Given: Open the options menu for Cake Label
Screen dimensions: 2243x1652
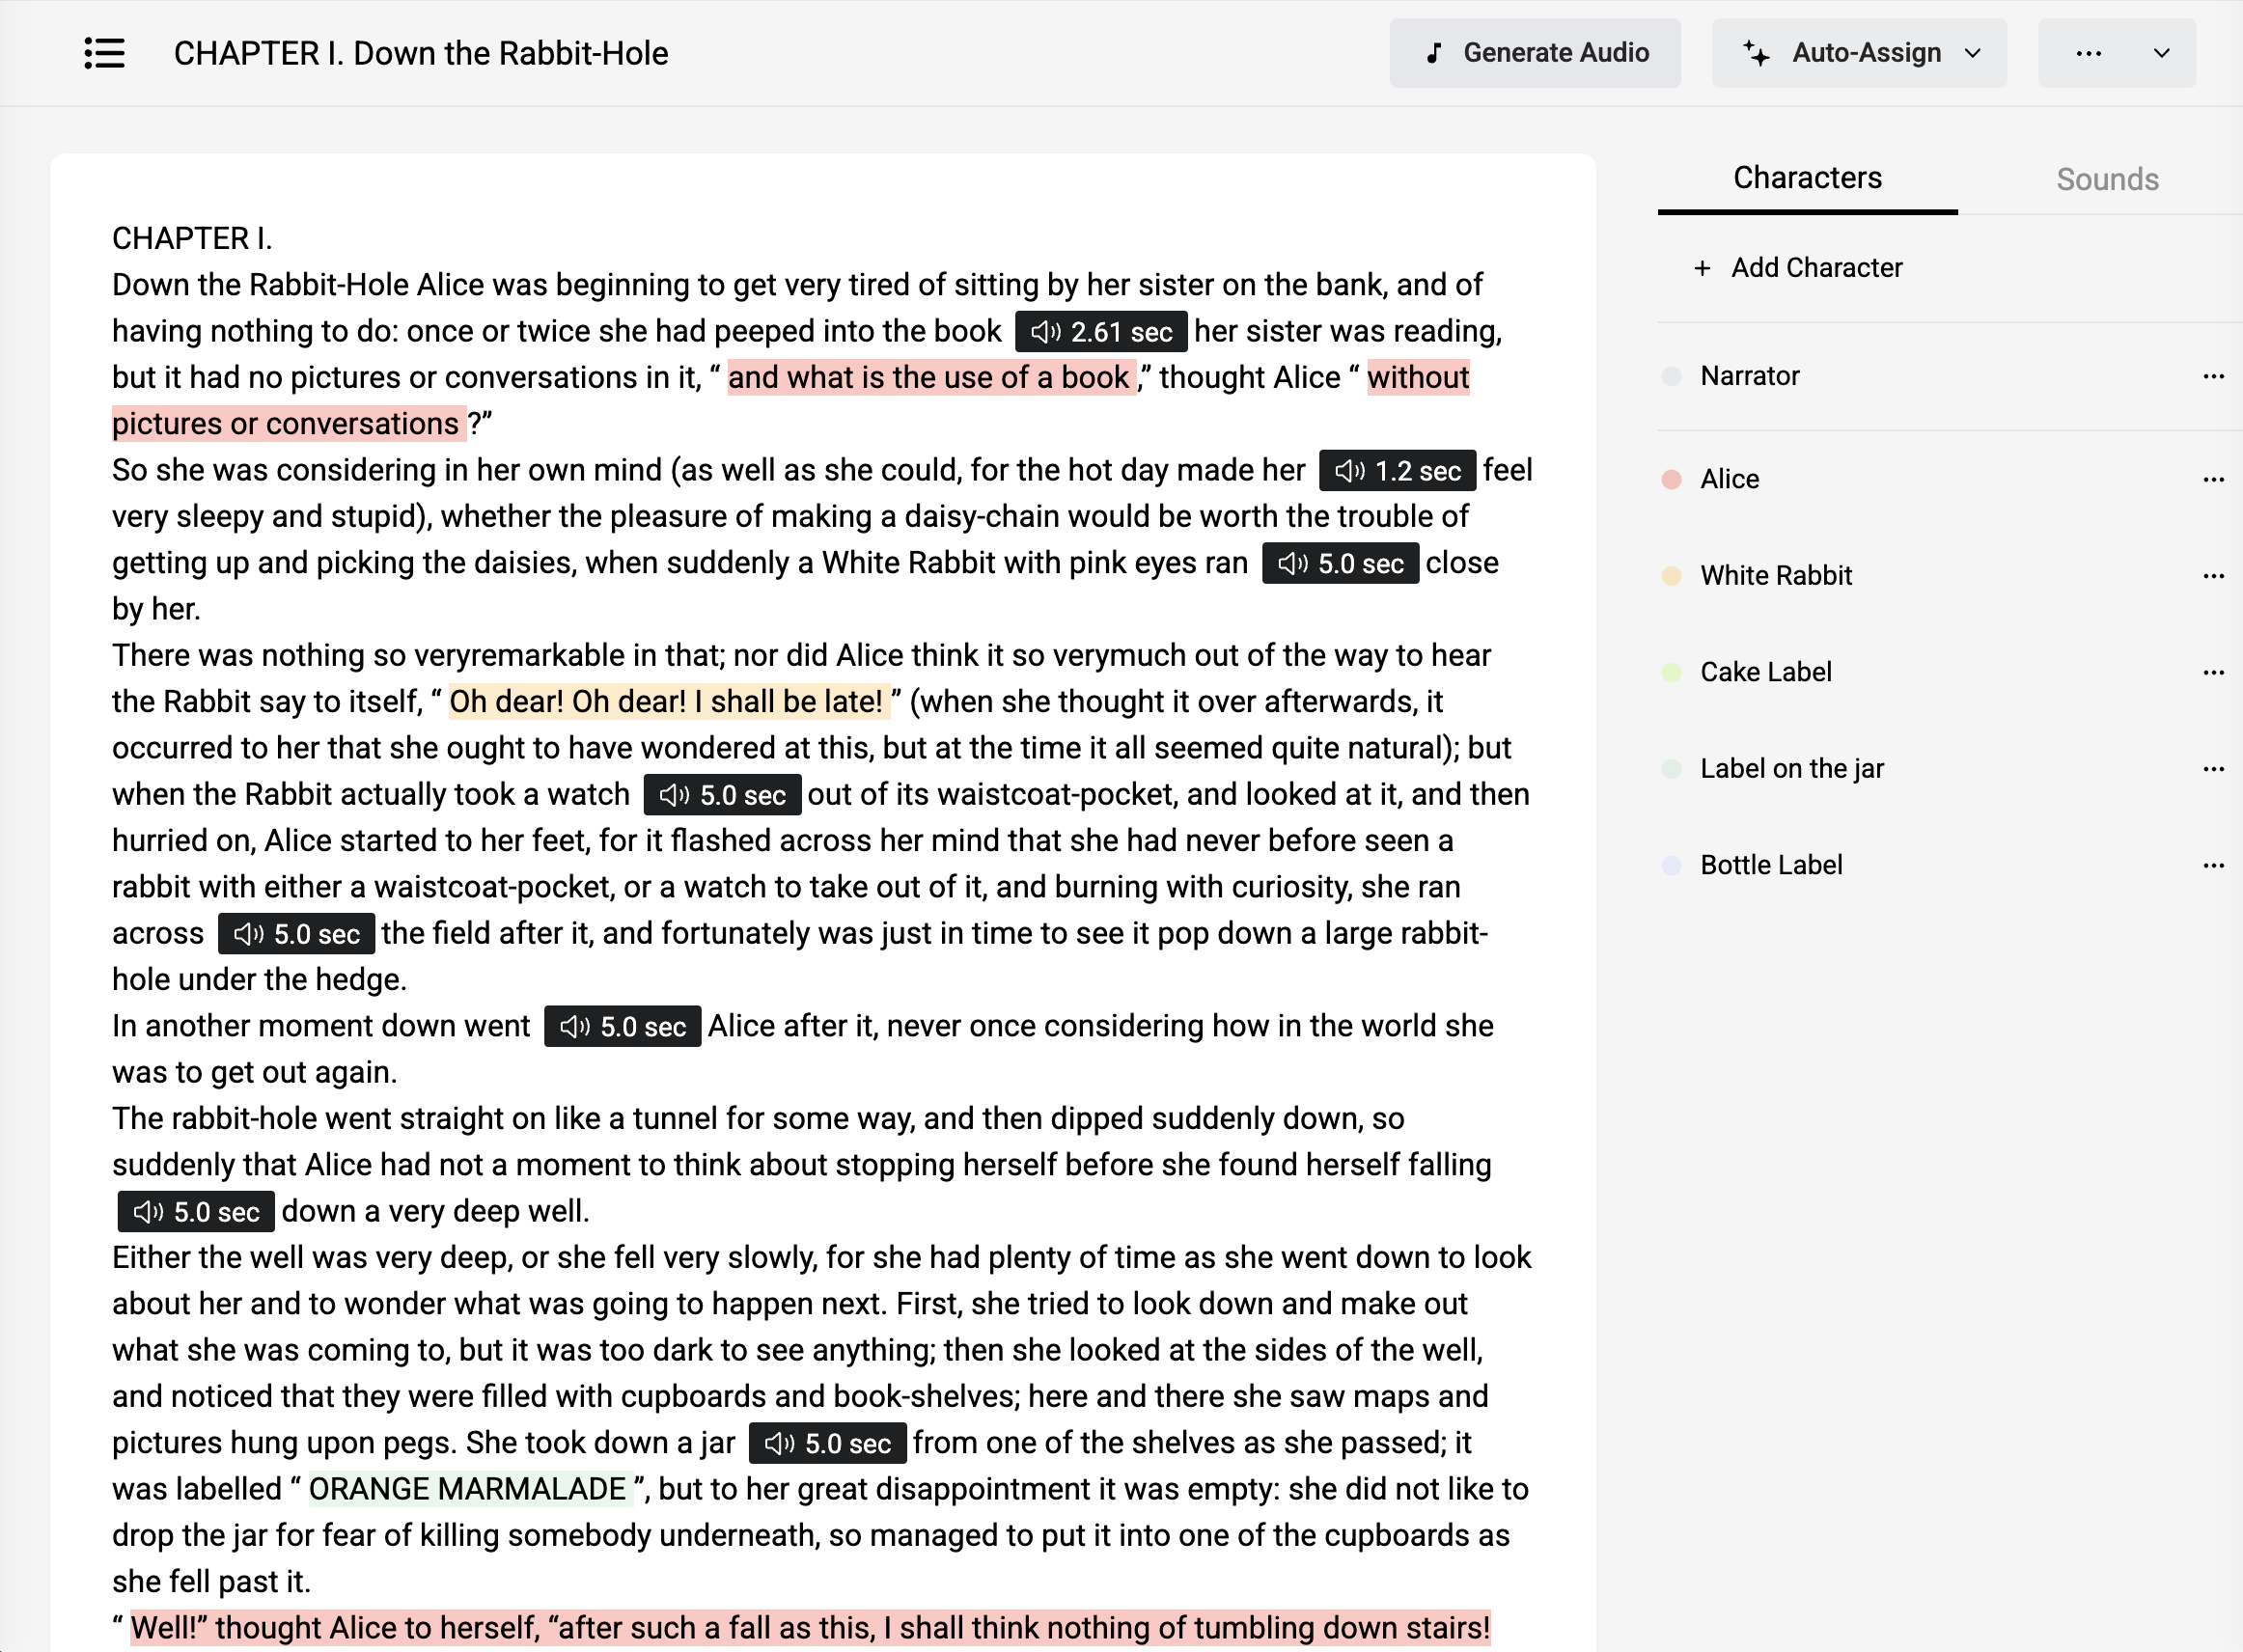Looking at the screenshot, I should 2214,671.
